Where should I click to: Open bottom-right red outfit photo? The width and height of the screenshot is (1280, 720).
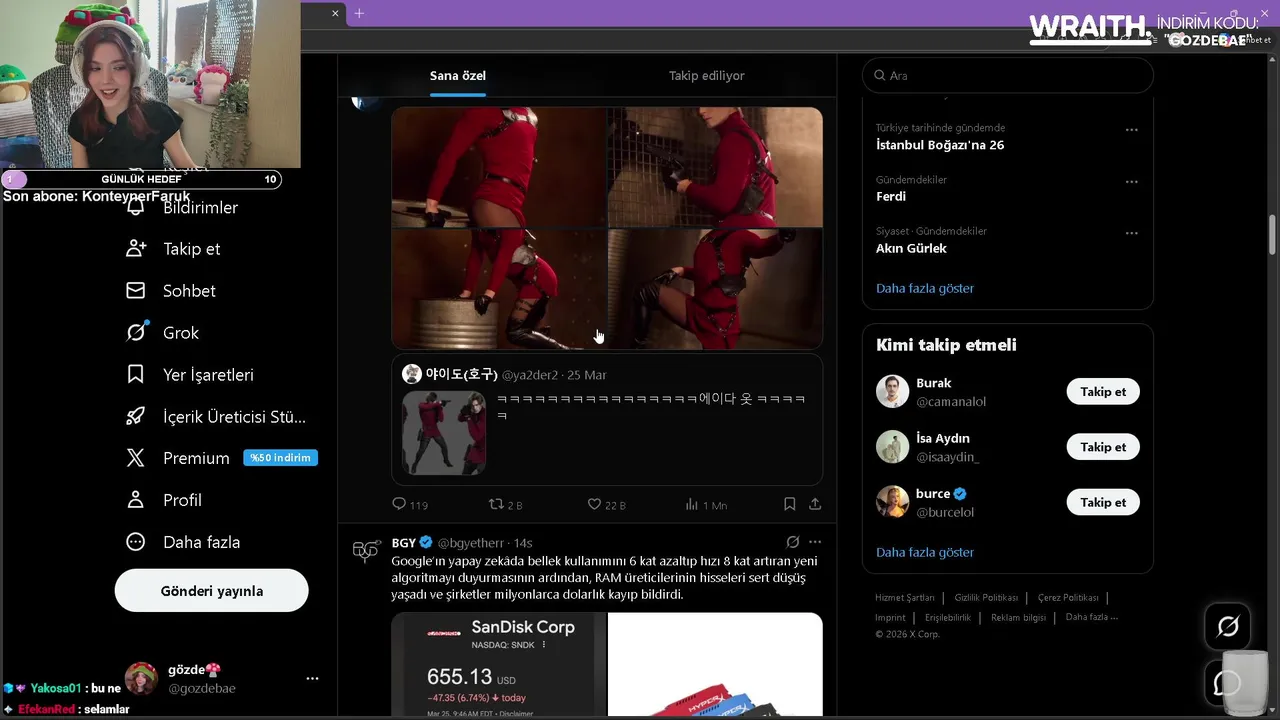(x=716, y=289)
